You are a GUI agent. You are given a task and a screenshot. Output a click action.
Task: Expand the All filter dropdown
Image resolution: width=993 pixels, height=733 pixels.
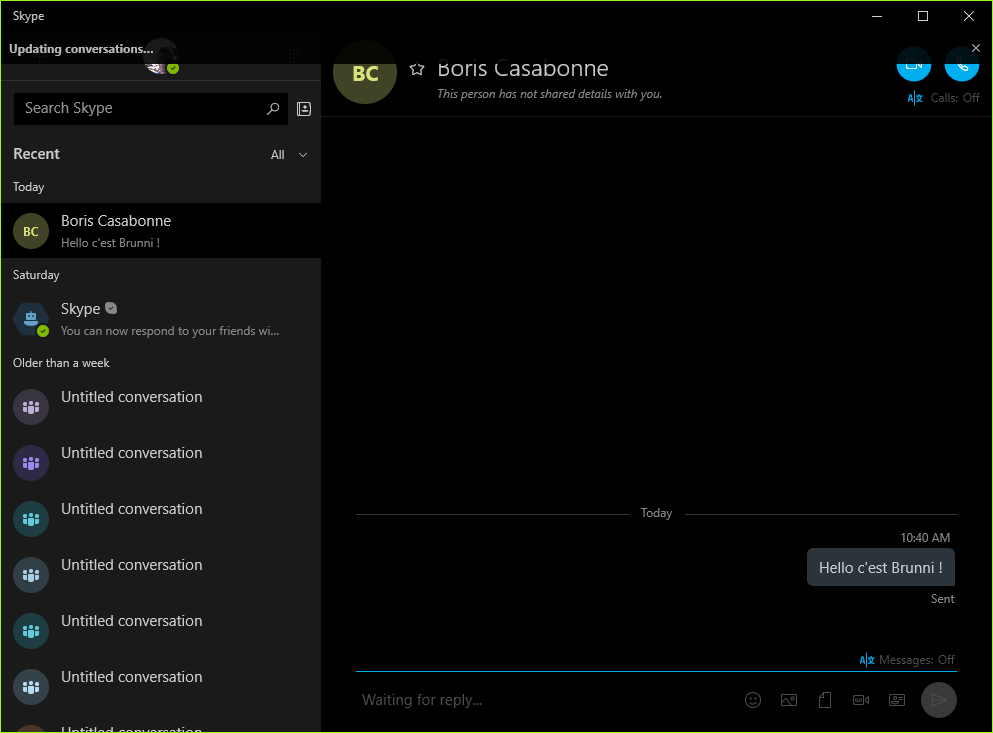click(x=289, y=155)
